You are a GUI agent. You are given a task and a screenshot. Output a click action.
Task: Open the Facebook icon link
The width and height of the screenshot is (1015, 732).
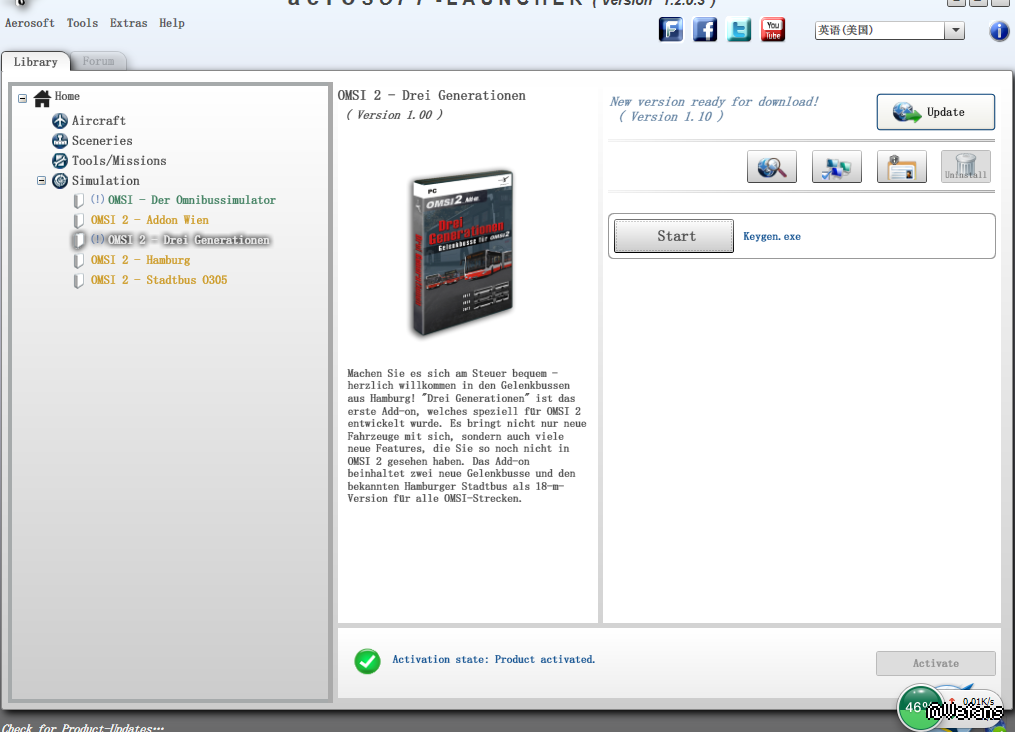tap(705, 30)
